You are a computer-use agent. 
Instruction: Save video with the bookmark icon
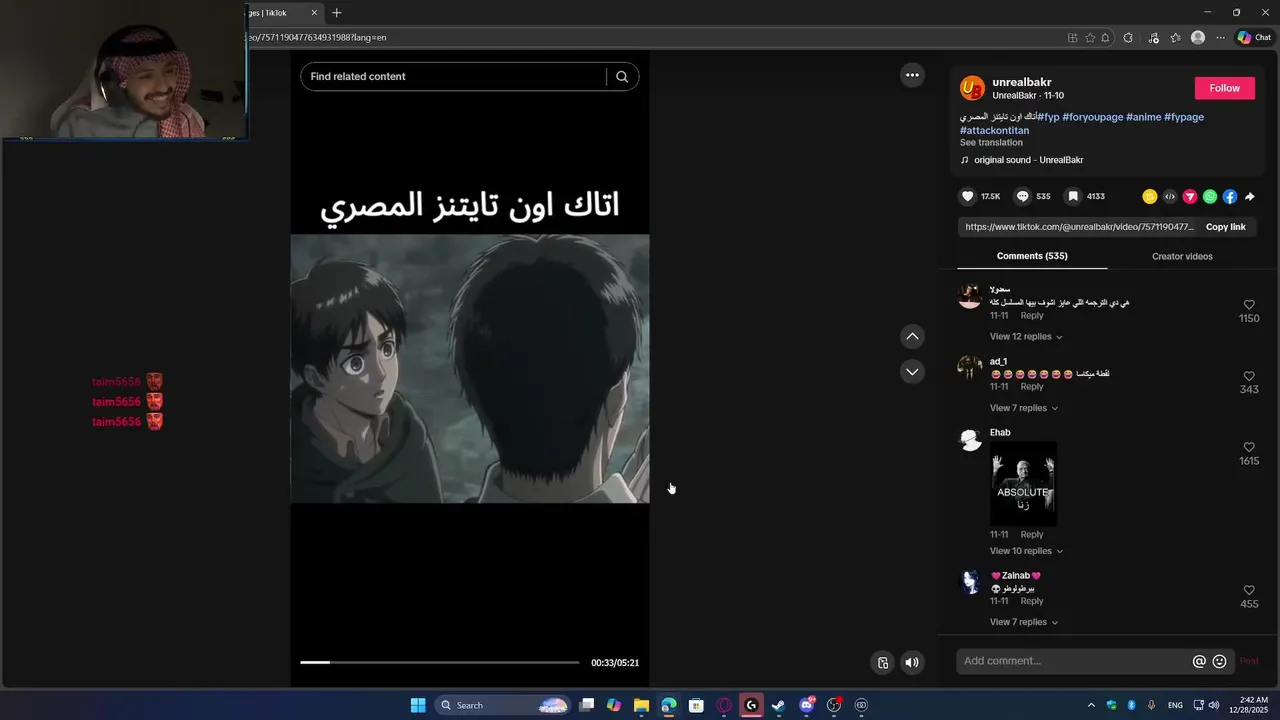tap(1072, 197)
